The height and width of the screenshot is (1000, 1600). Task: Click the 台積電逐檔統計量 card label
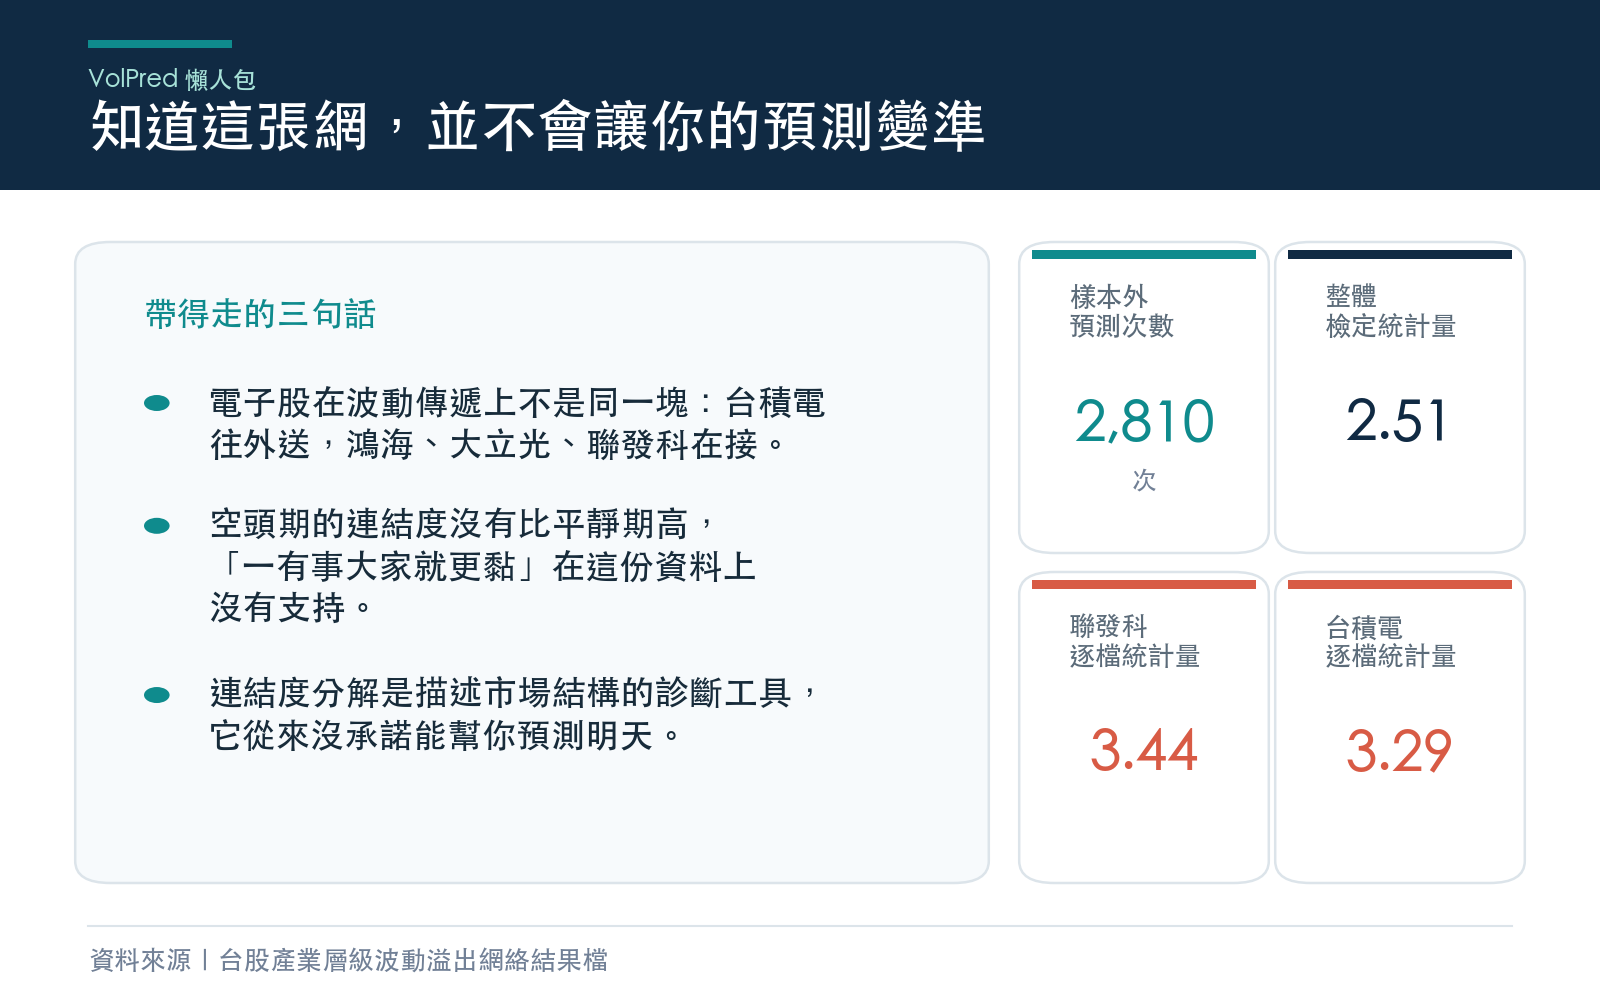(1390, 641)
